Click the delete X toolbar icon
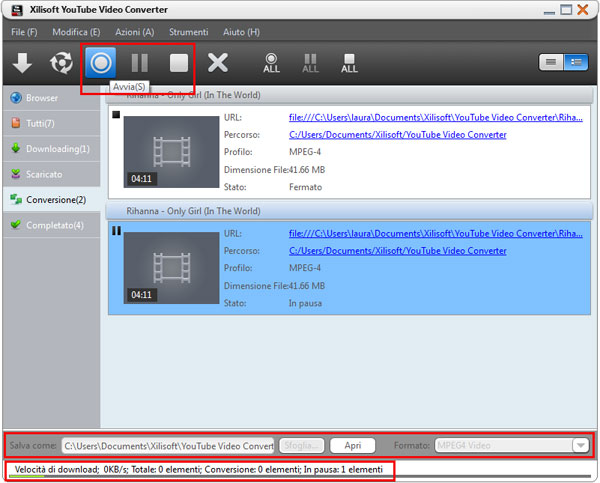Screen dimensions: 600x483 (x=218, y=63)
